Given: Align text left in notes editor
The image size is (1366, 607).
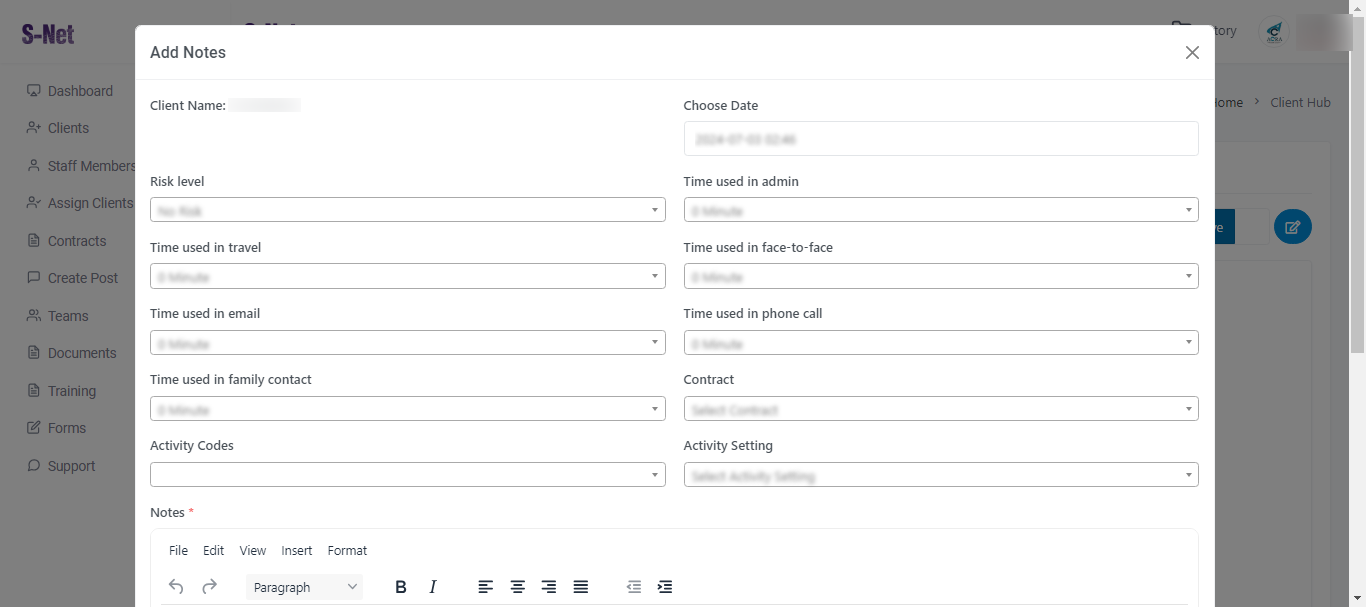Looking at the screenshot, I should (x=486, y=587).
